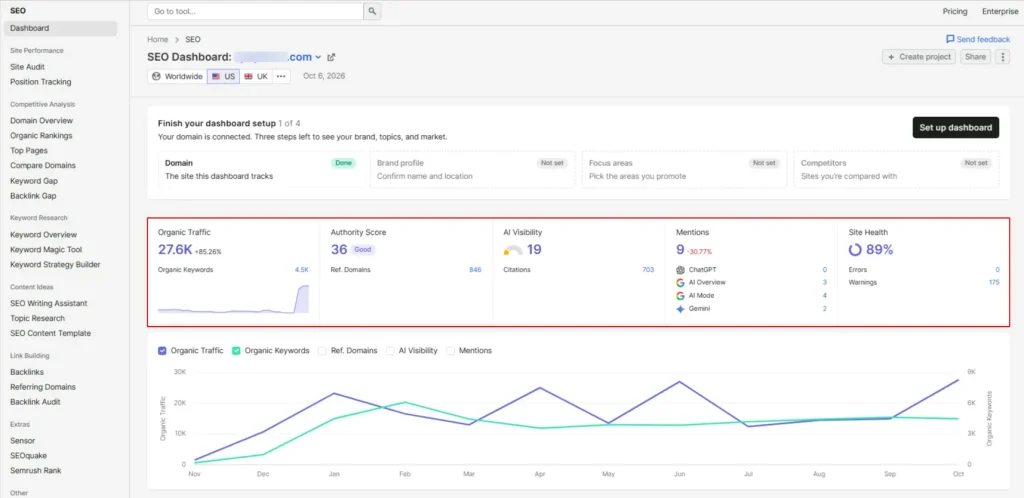
Task: Click the ChatGPT mentions icon
Action: pyautogui.click(x=680, y=270)
